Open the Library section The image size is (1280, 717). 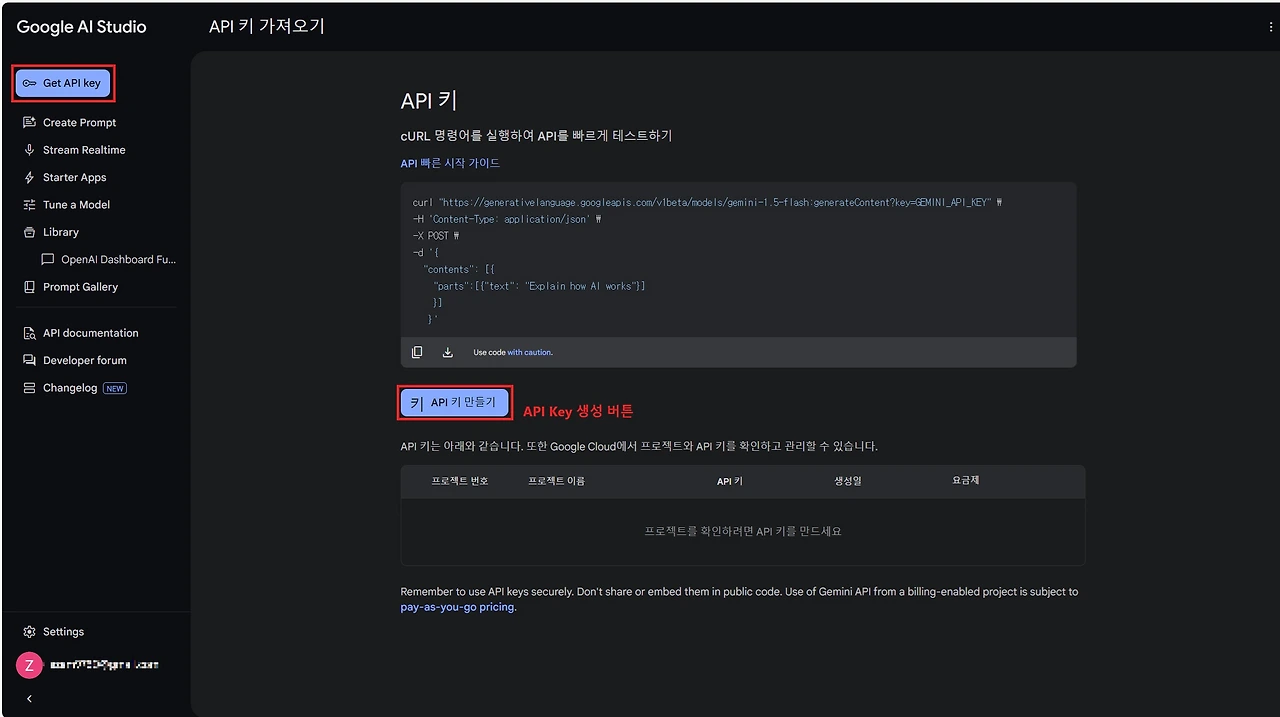[61, 232]
